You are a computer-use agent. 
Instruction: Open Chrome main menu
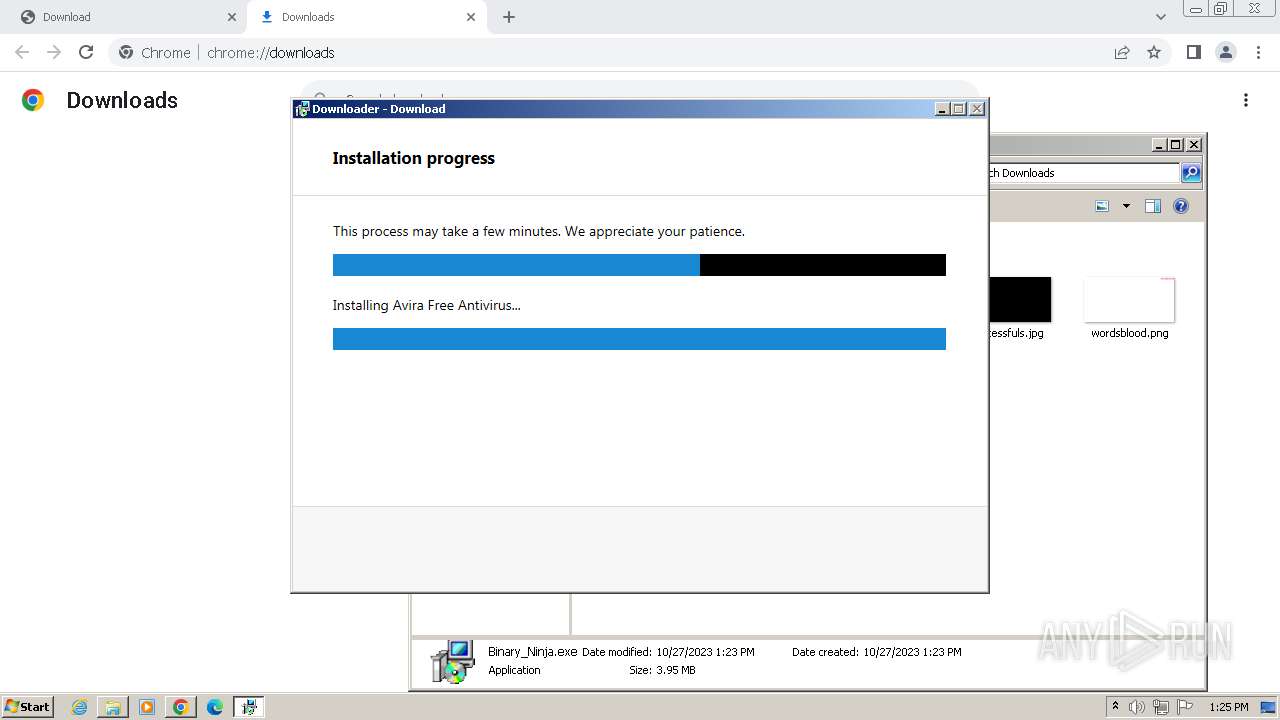(x=1259, y=52)
